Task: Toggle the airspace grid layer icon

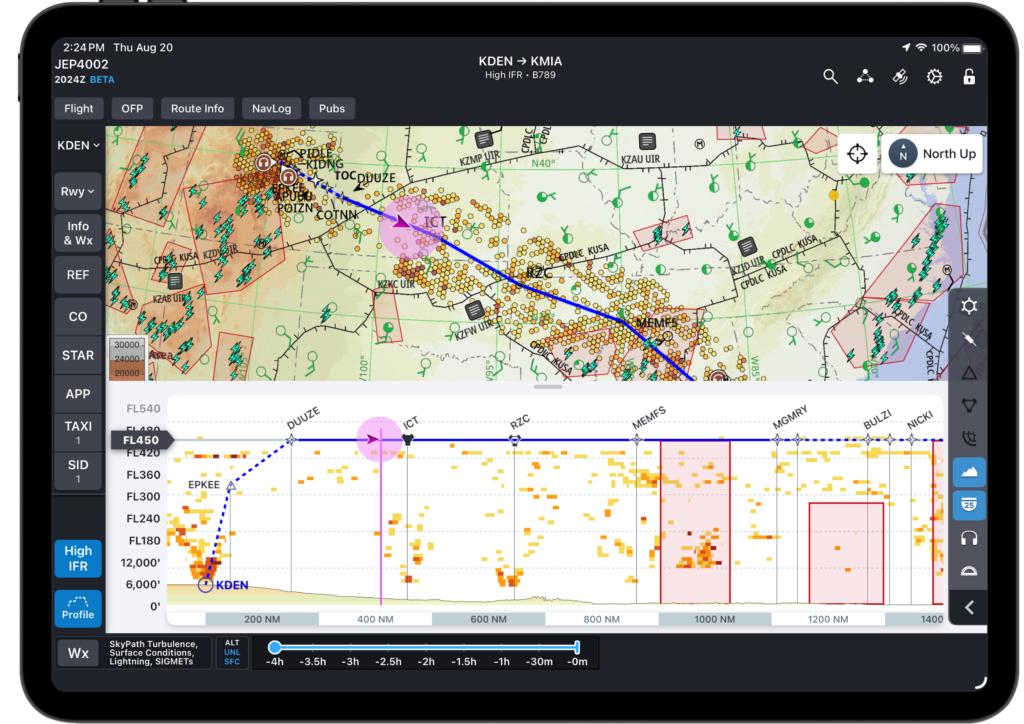Action: click(969, 438)
